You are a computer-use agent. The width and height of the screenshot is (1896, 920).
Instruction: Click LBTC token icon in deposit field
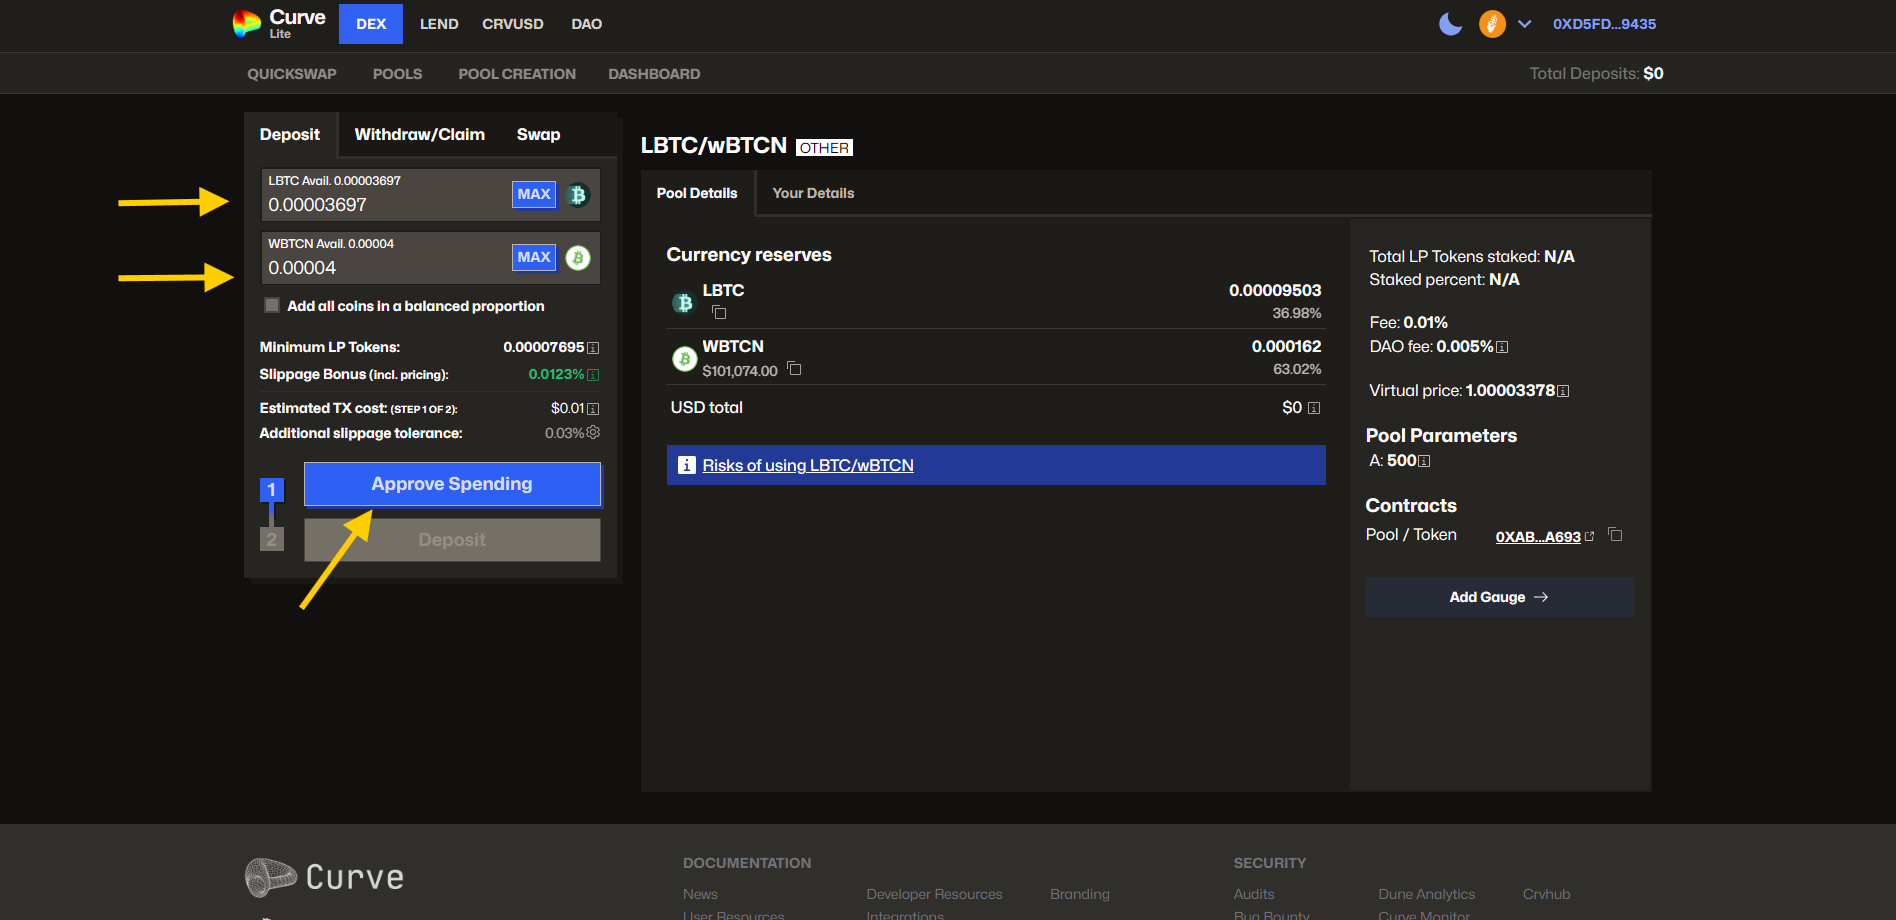[578, 195]
